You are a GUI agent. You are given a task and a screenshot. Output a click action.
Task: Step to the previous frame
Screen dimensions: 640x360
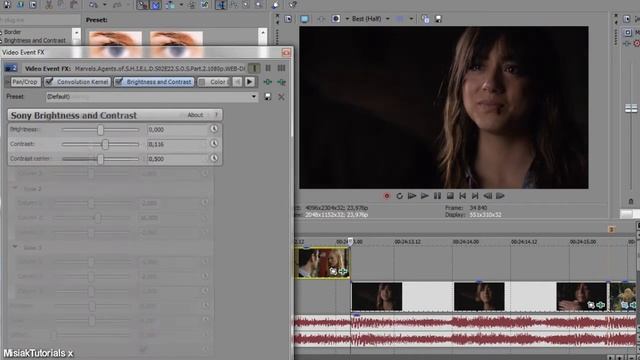[x=487, y=196]
